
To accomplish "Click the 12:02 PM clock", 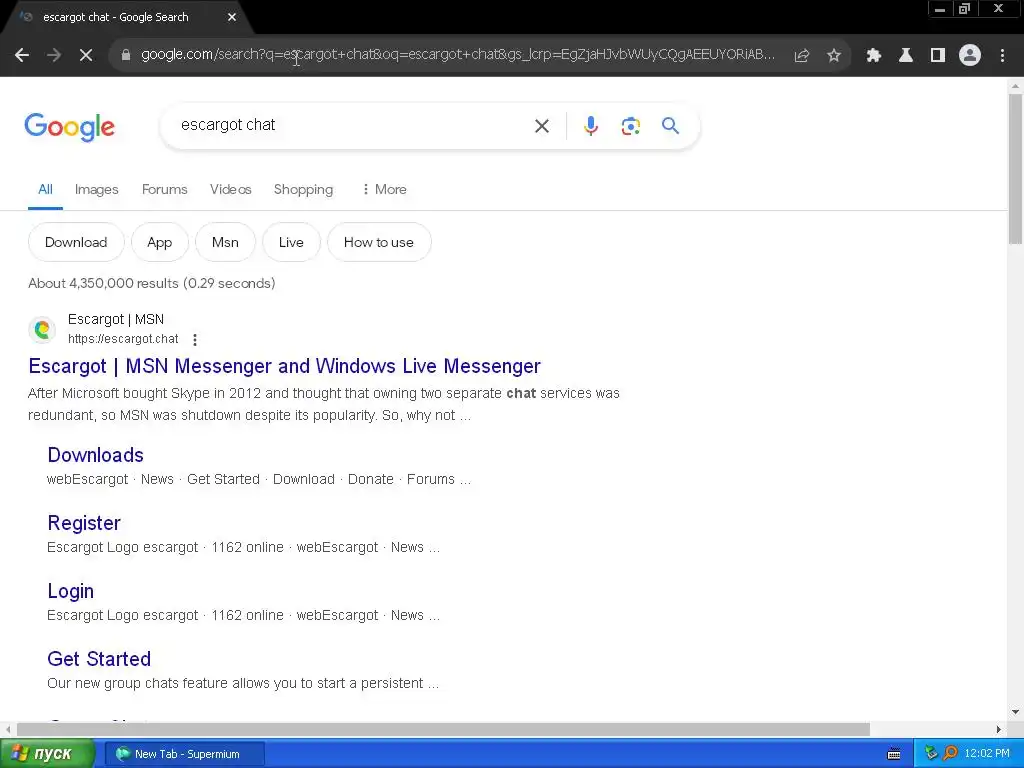I will point(987,754).
